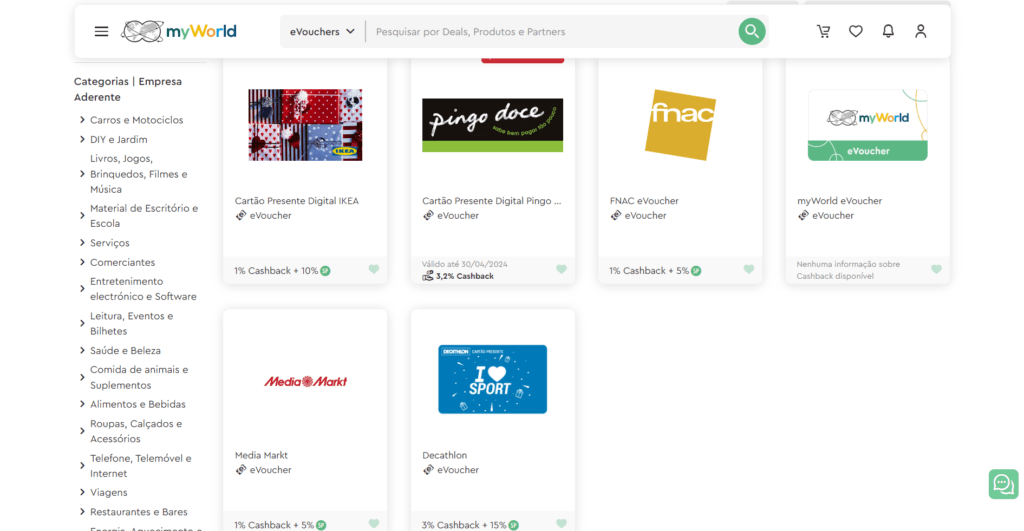Open the Media Markt title link
This screenshot has width=1024, height=531.
click(x=261, y=455)
